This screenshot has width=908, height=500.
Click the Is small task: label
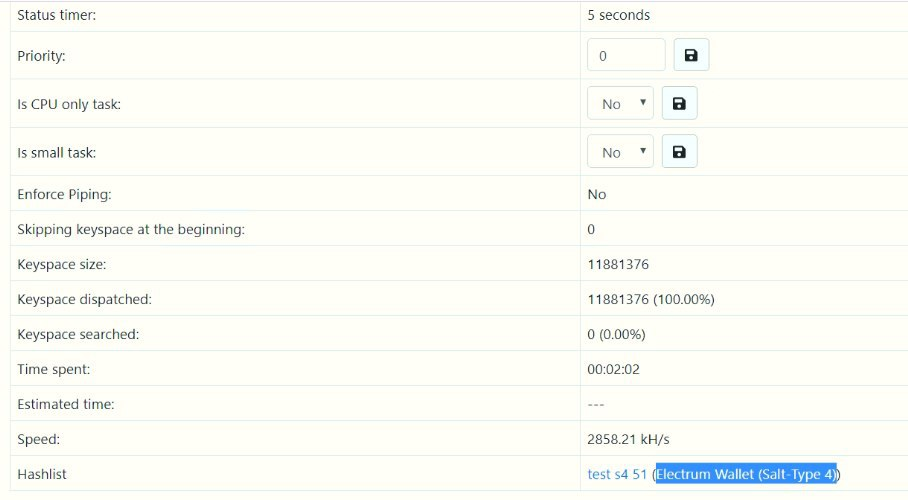(x=56, y=152)
